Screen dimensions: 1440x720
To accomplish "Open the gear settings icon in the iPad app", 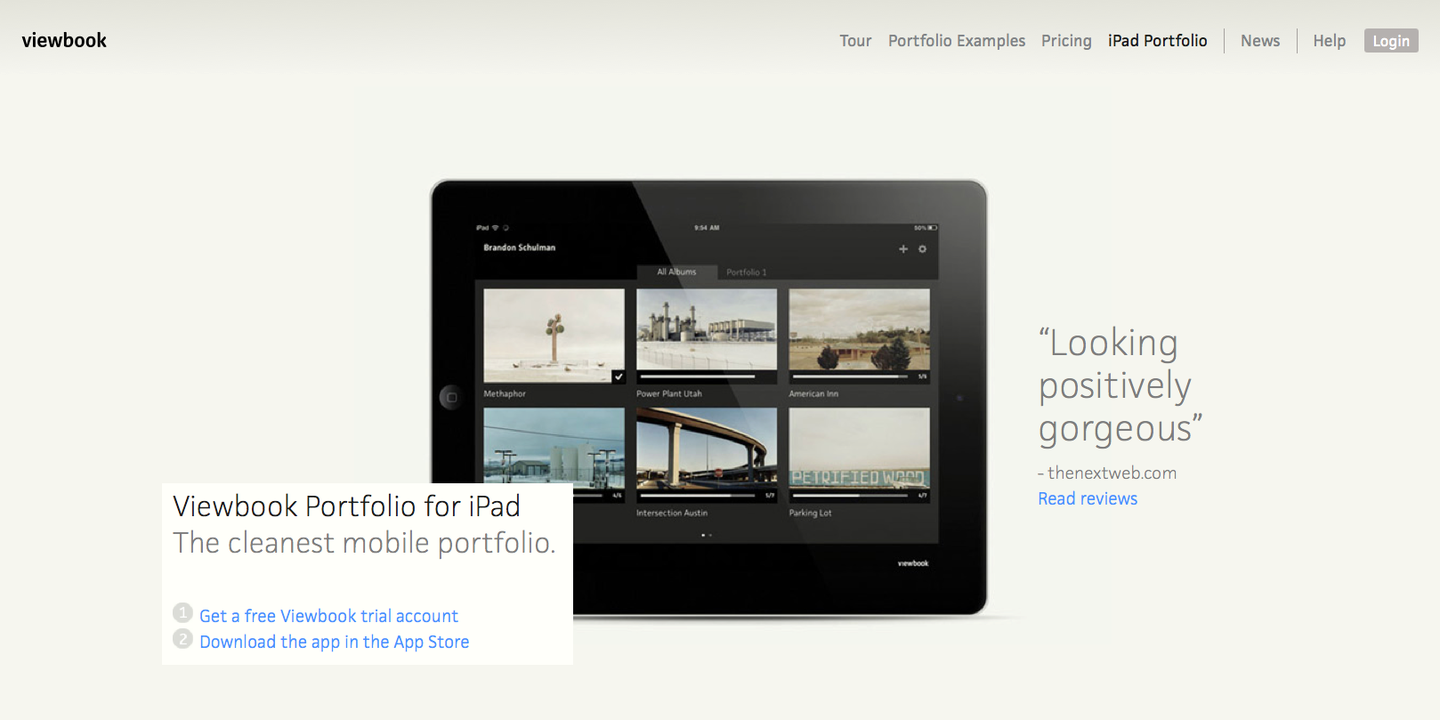I will pos(923,249).
